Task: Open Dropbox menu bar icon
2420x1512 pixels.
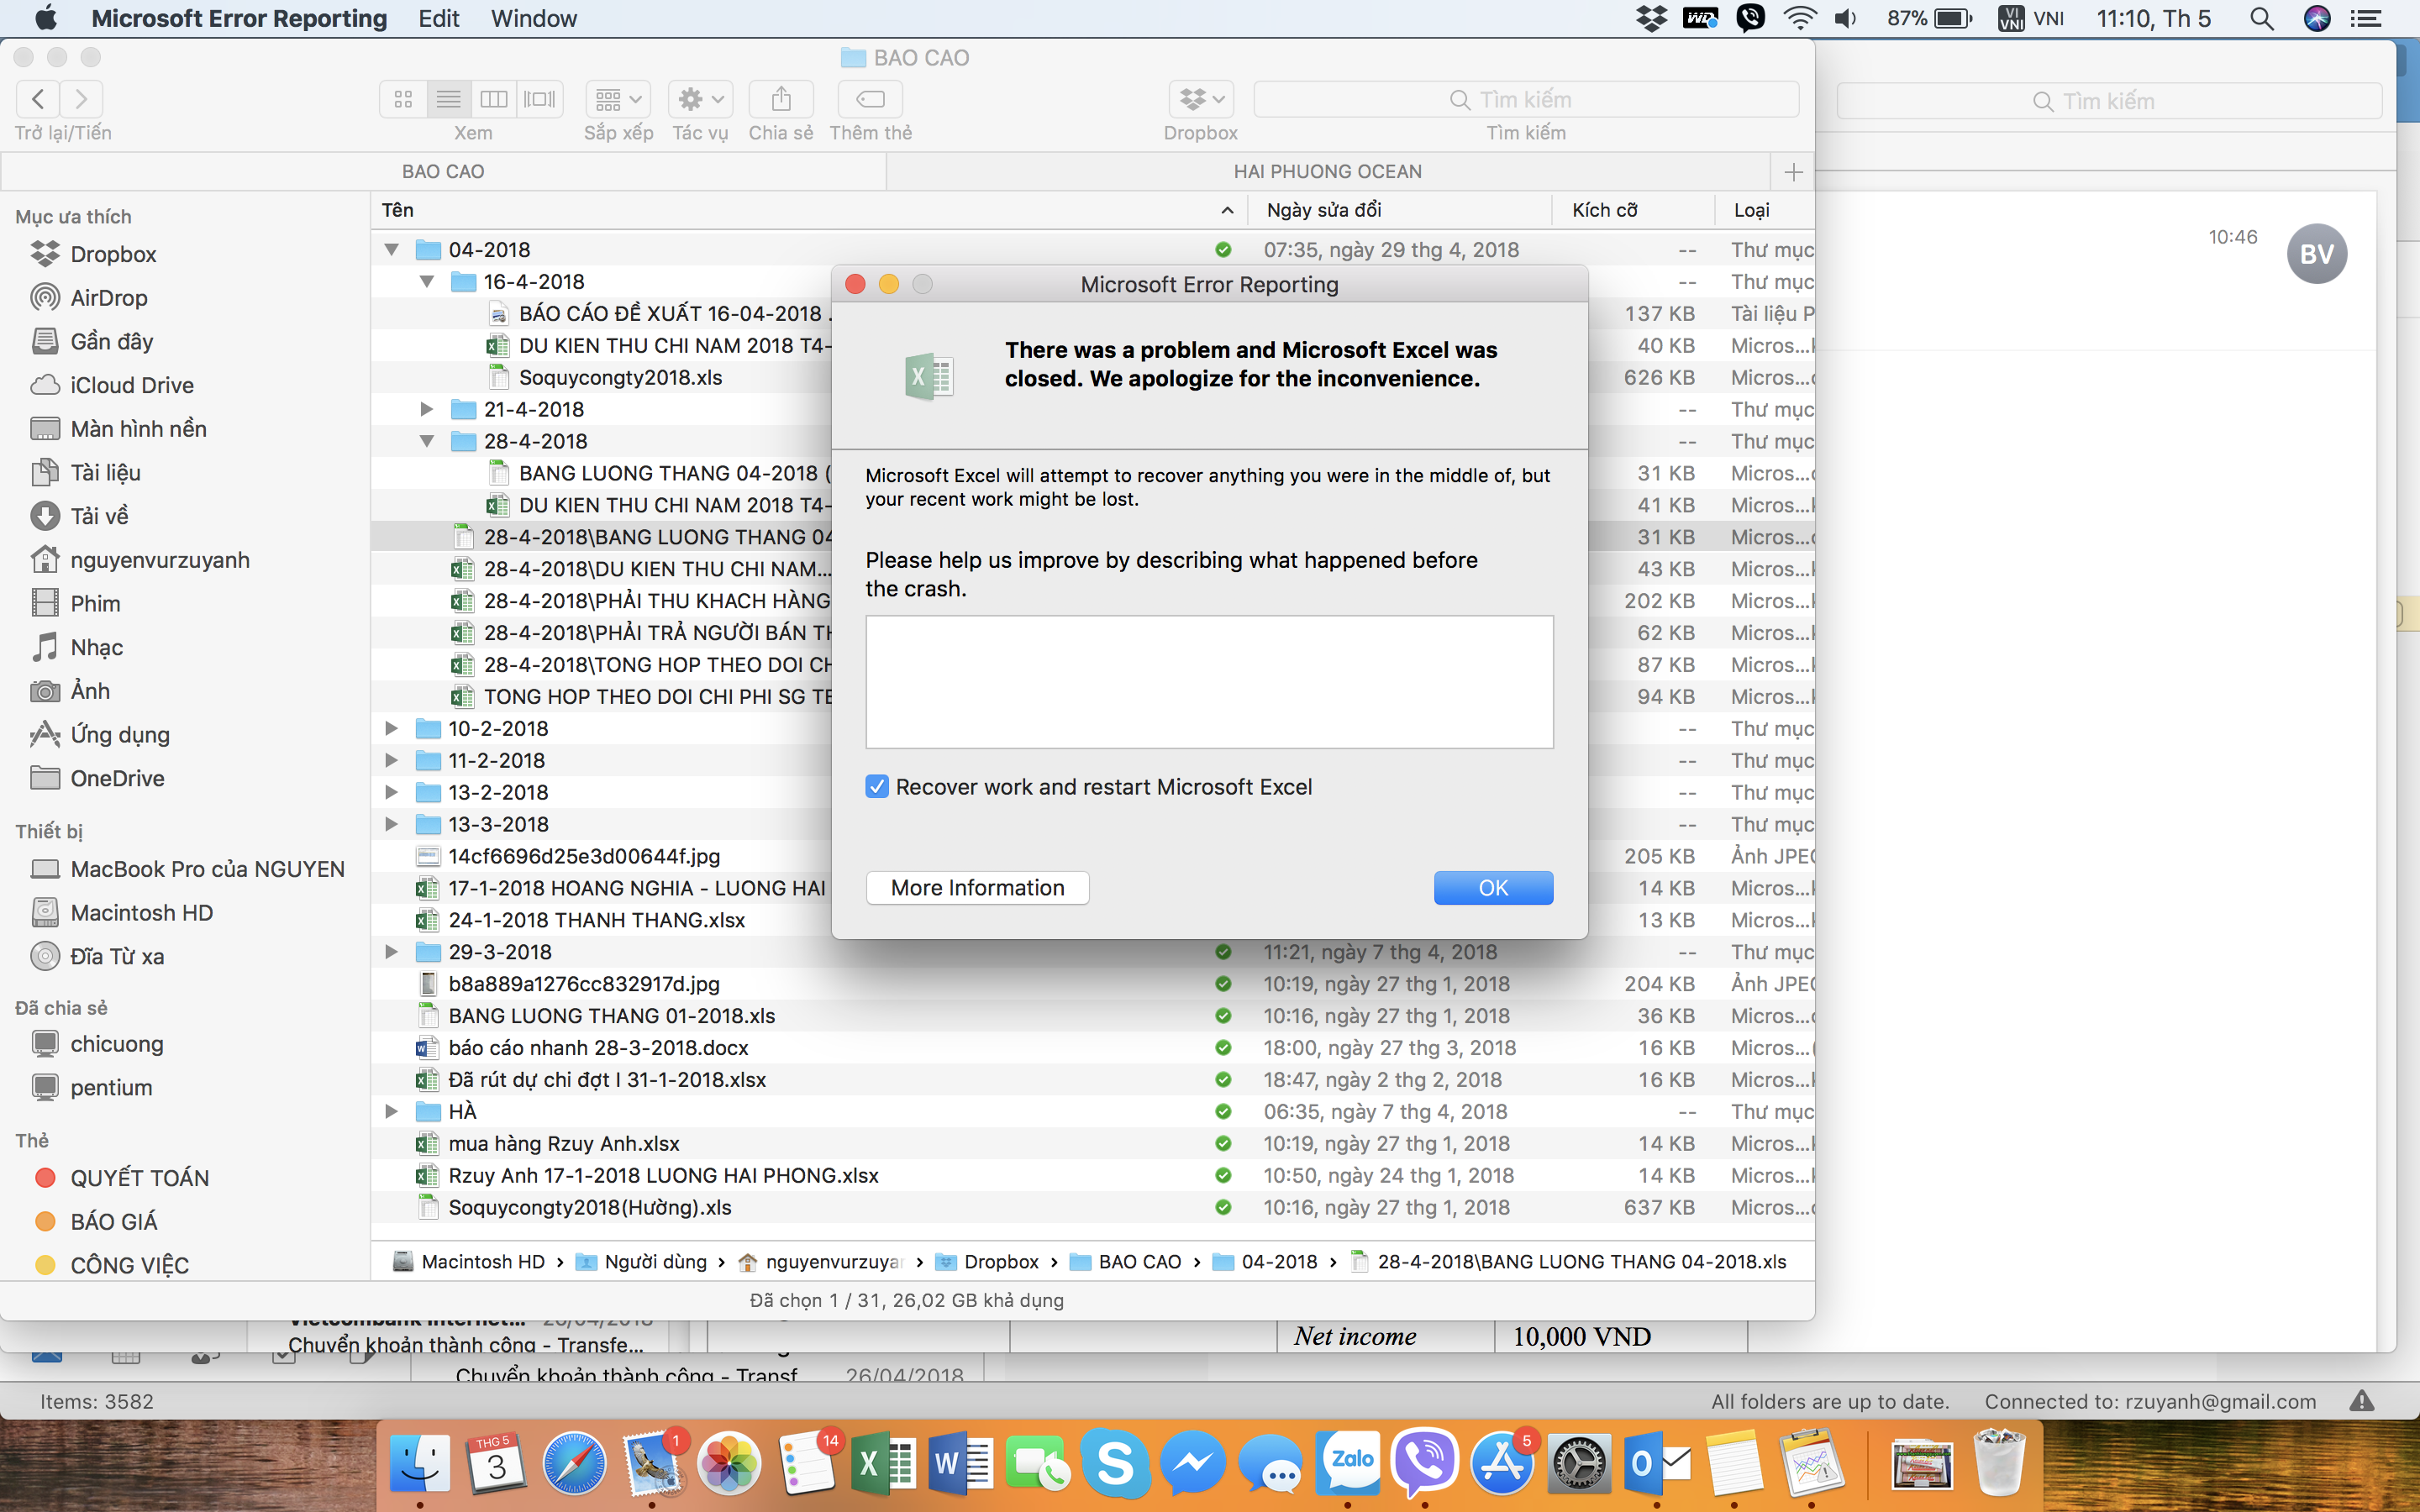Action: coord(1652,19)
